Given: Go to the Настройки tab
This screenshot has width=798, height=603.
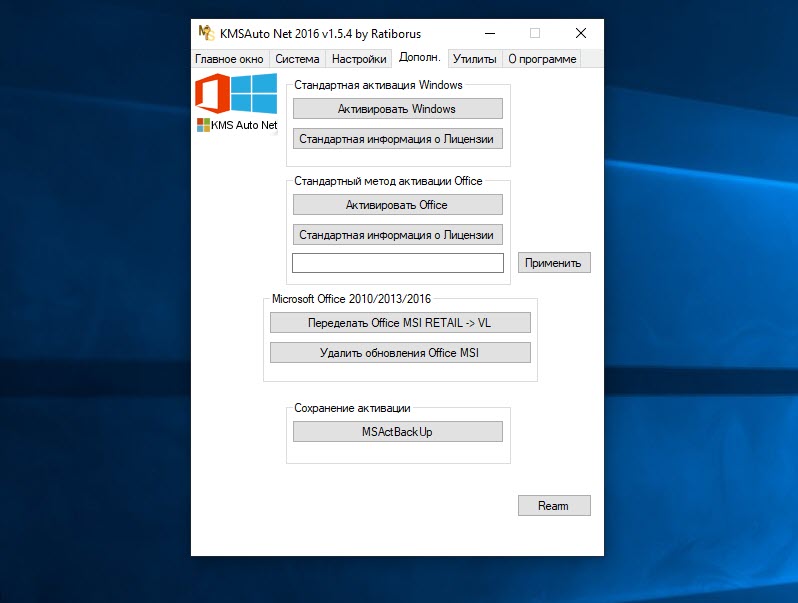Looking at the screenshot, I should tap(358, 59).
